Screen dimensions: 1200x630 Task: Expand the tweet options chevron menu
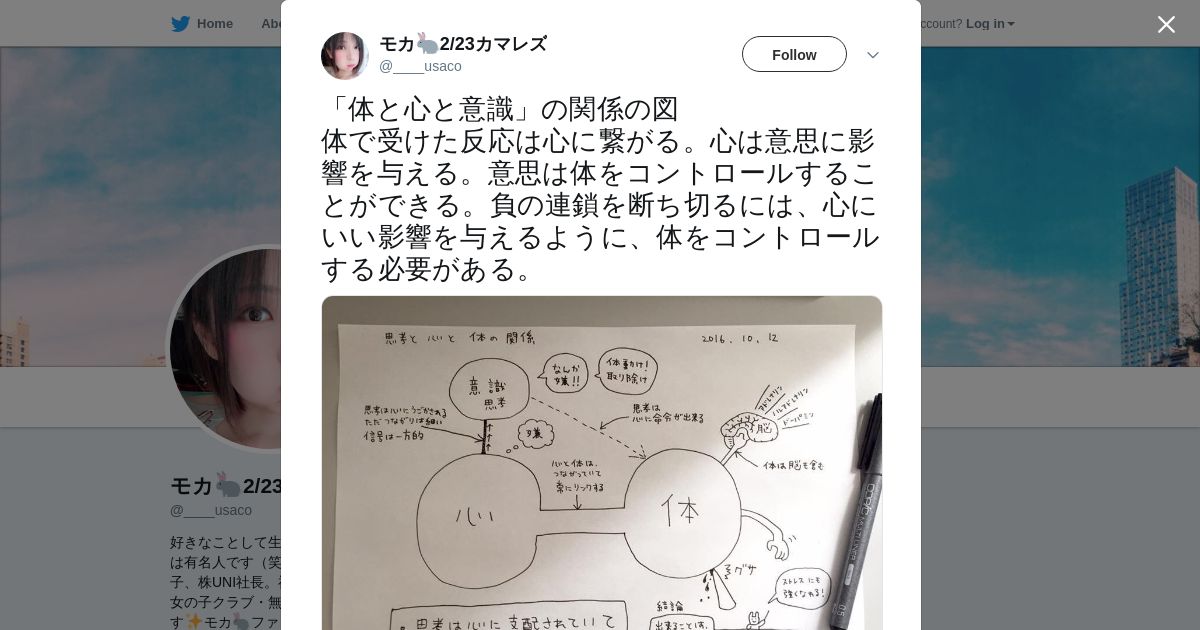pos(872,55)
